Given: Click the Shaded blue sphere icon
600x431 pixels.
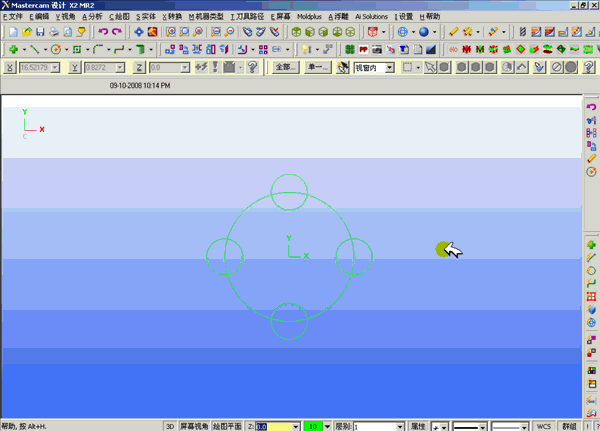Looking at the screenshot, I should click(424, 32).
